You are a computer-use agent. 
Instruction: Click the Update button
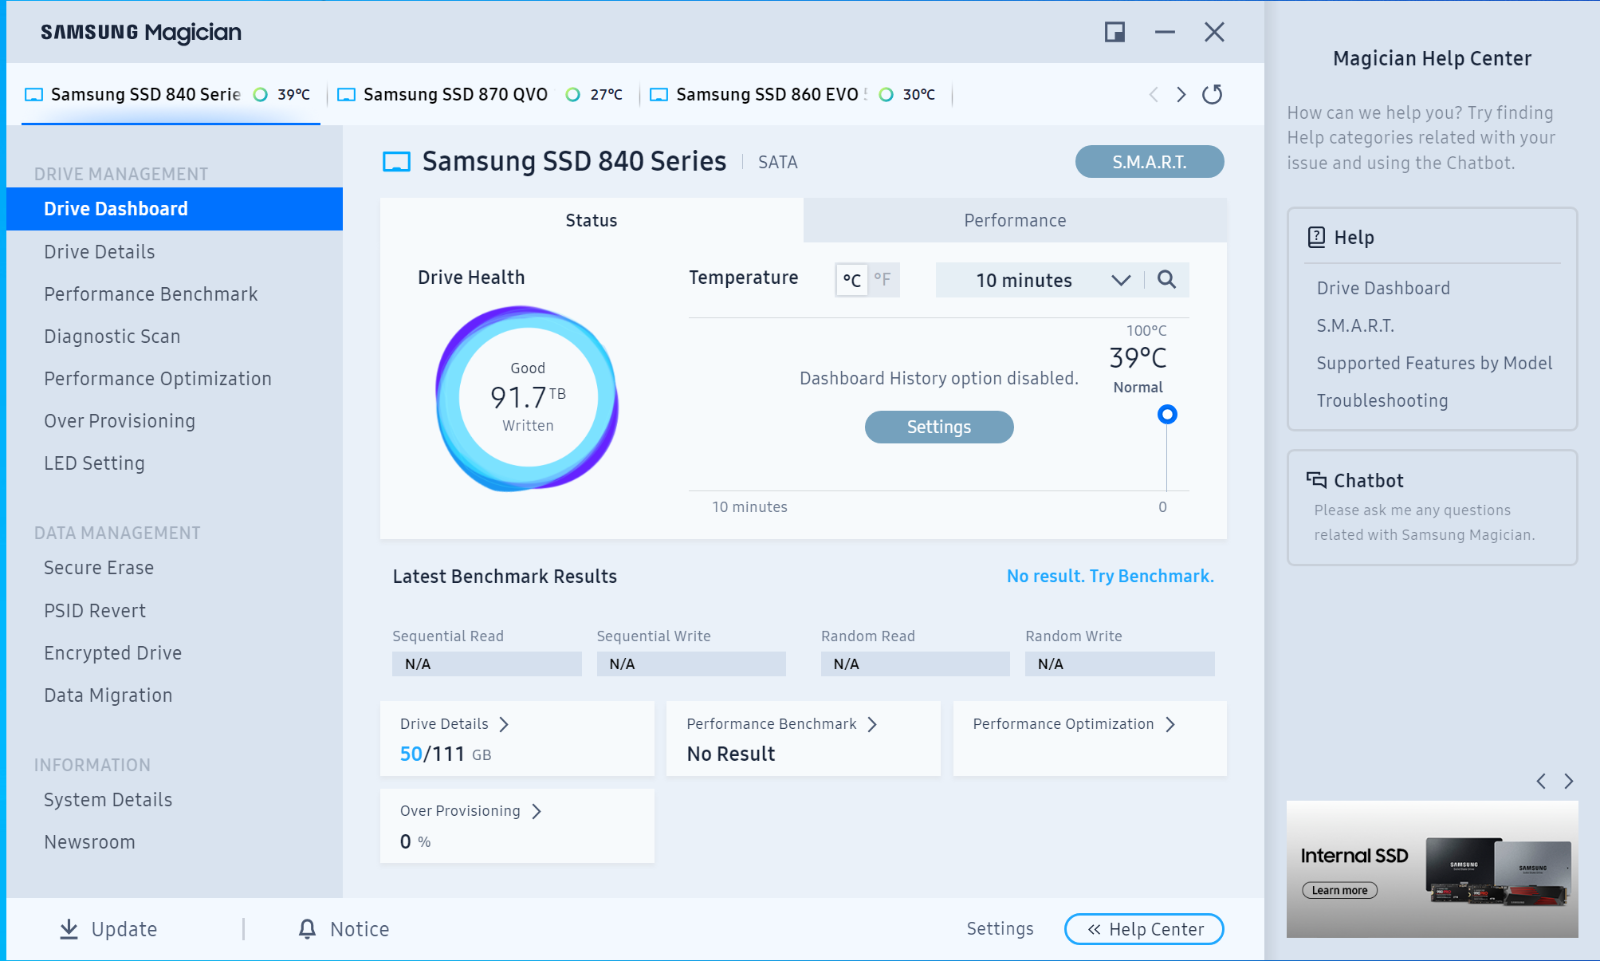point(108,929)
